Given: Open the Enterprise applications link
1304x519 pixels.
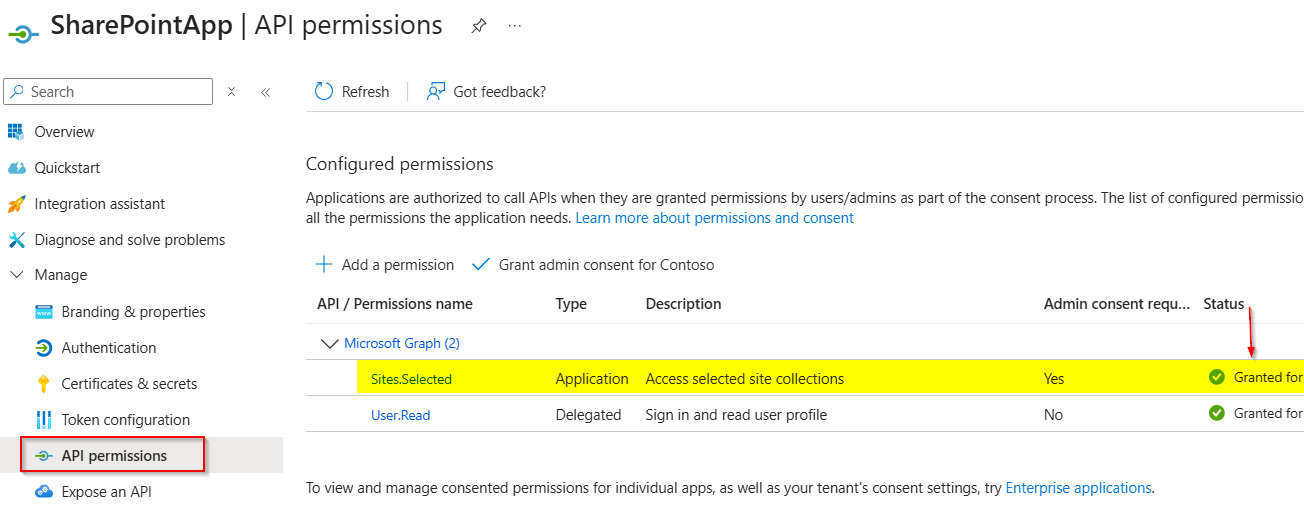Looking at the screenshot, I should click(1078, 488).
